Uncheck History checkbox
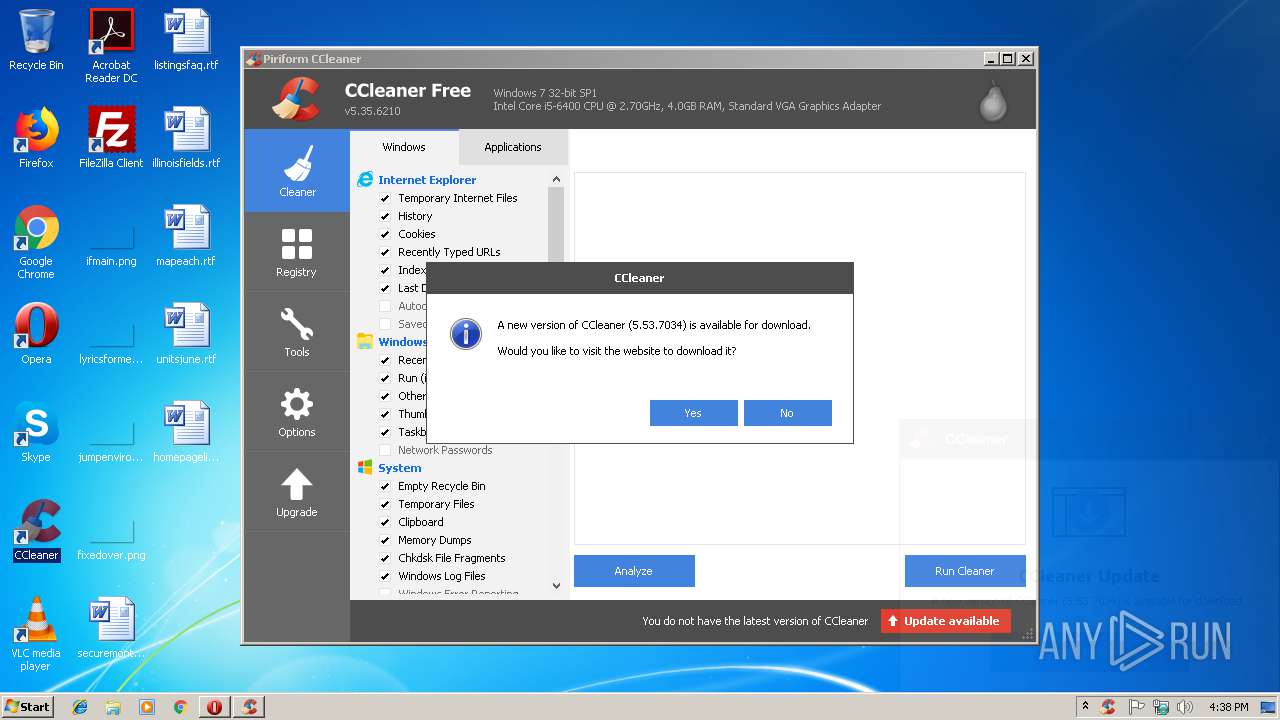This screenshot has width=1280, height=720. [385, 216]
